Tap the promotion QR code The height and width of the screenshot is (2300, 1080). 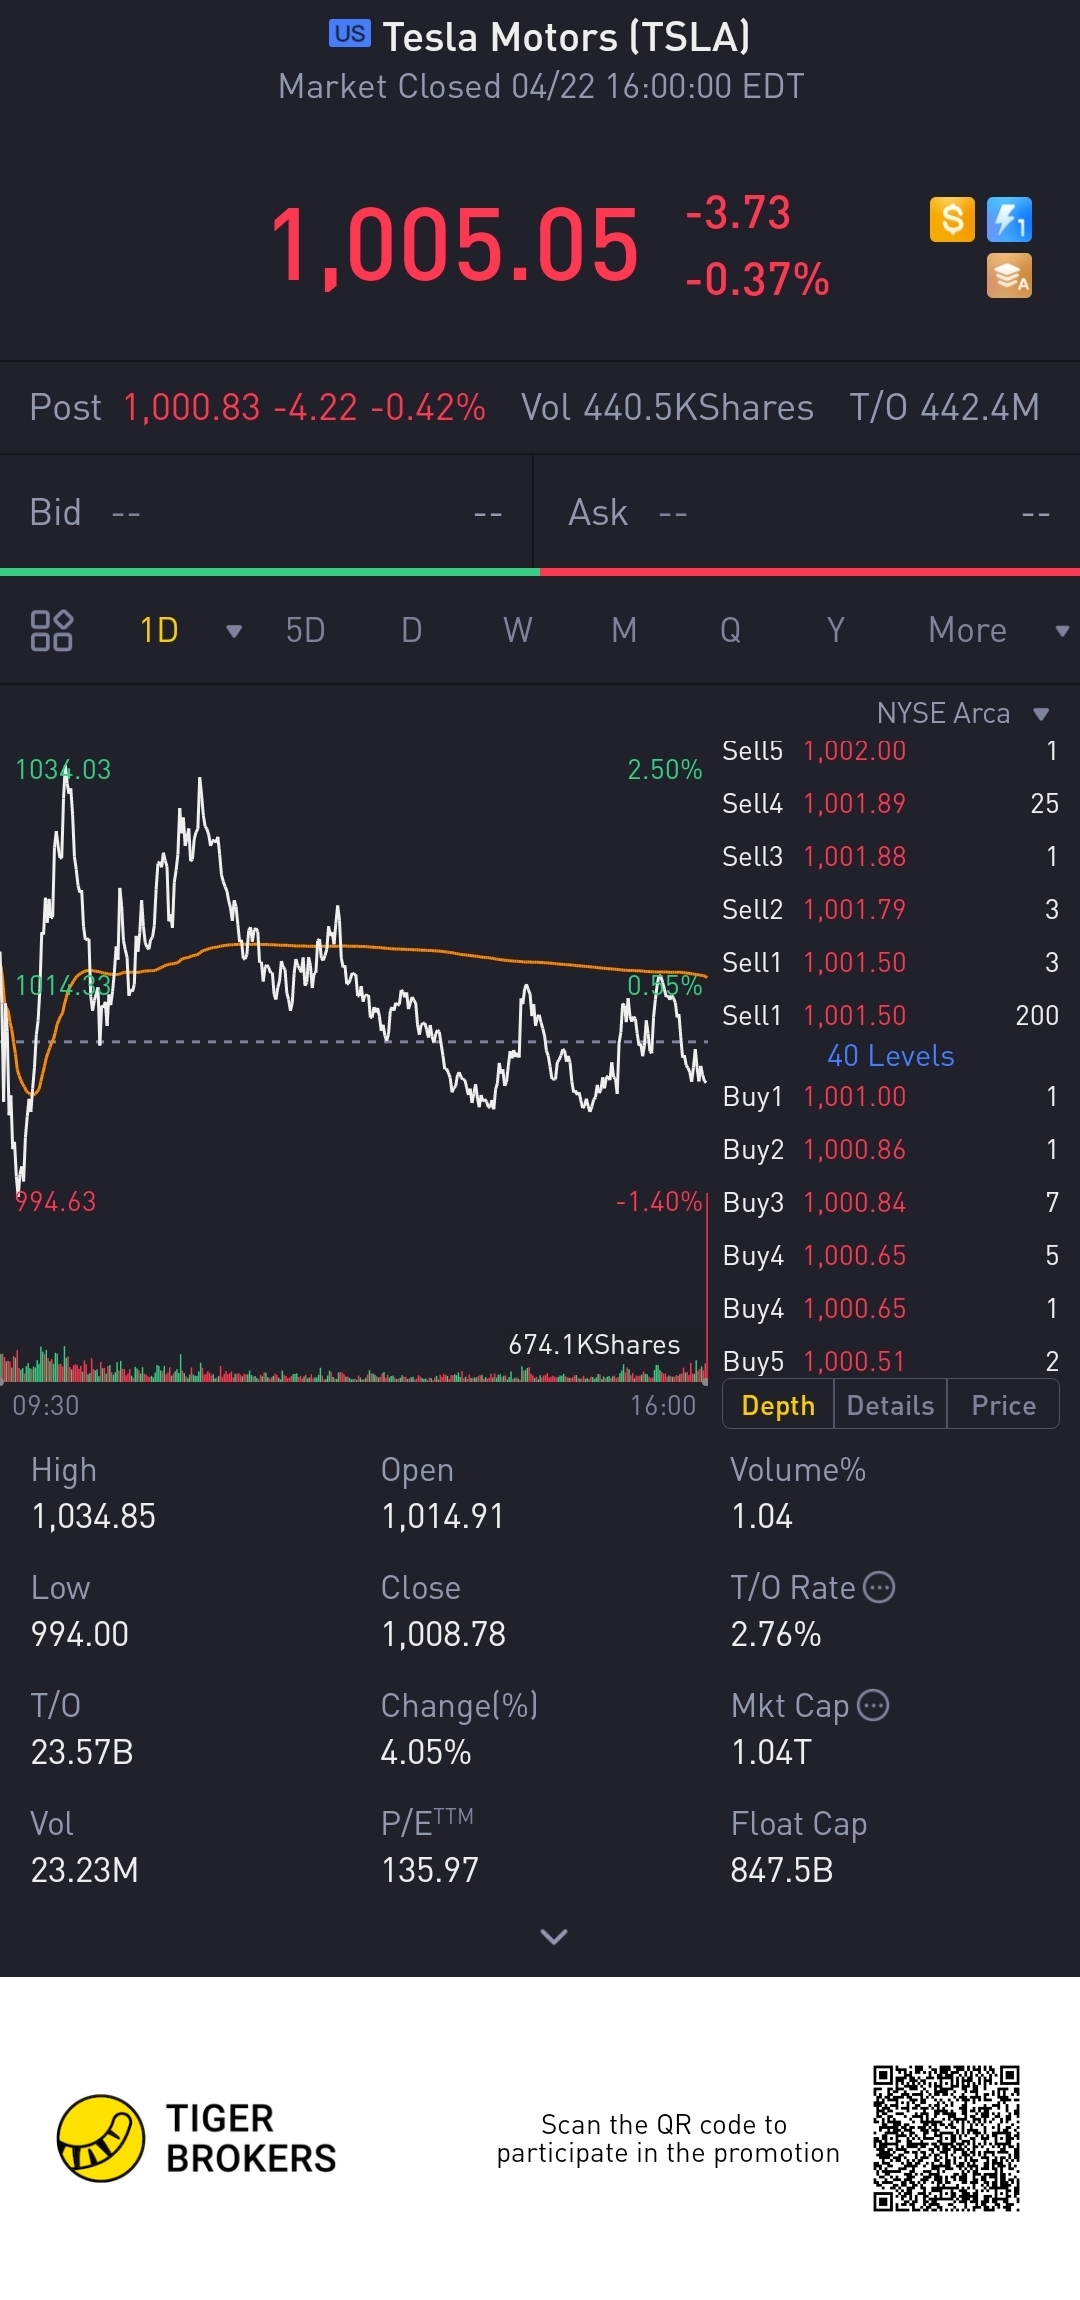coord(946,2138)
